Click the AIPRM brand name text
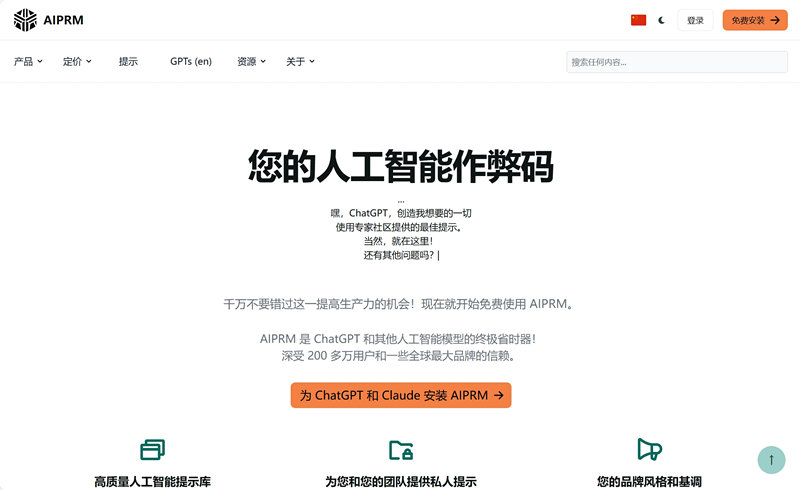The height and width of the screenshot is (490, 800). [63, 20]
